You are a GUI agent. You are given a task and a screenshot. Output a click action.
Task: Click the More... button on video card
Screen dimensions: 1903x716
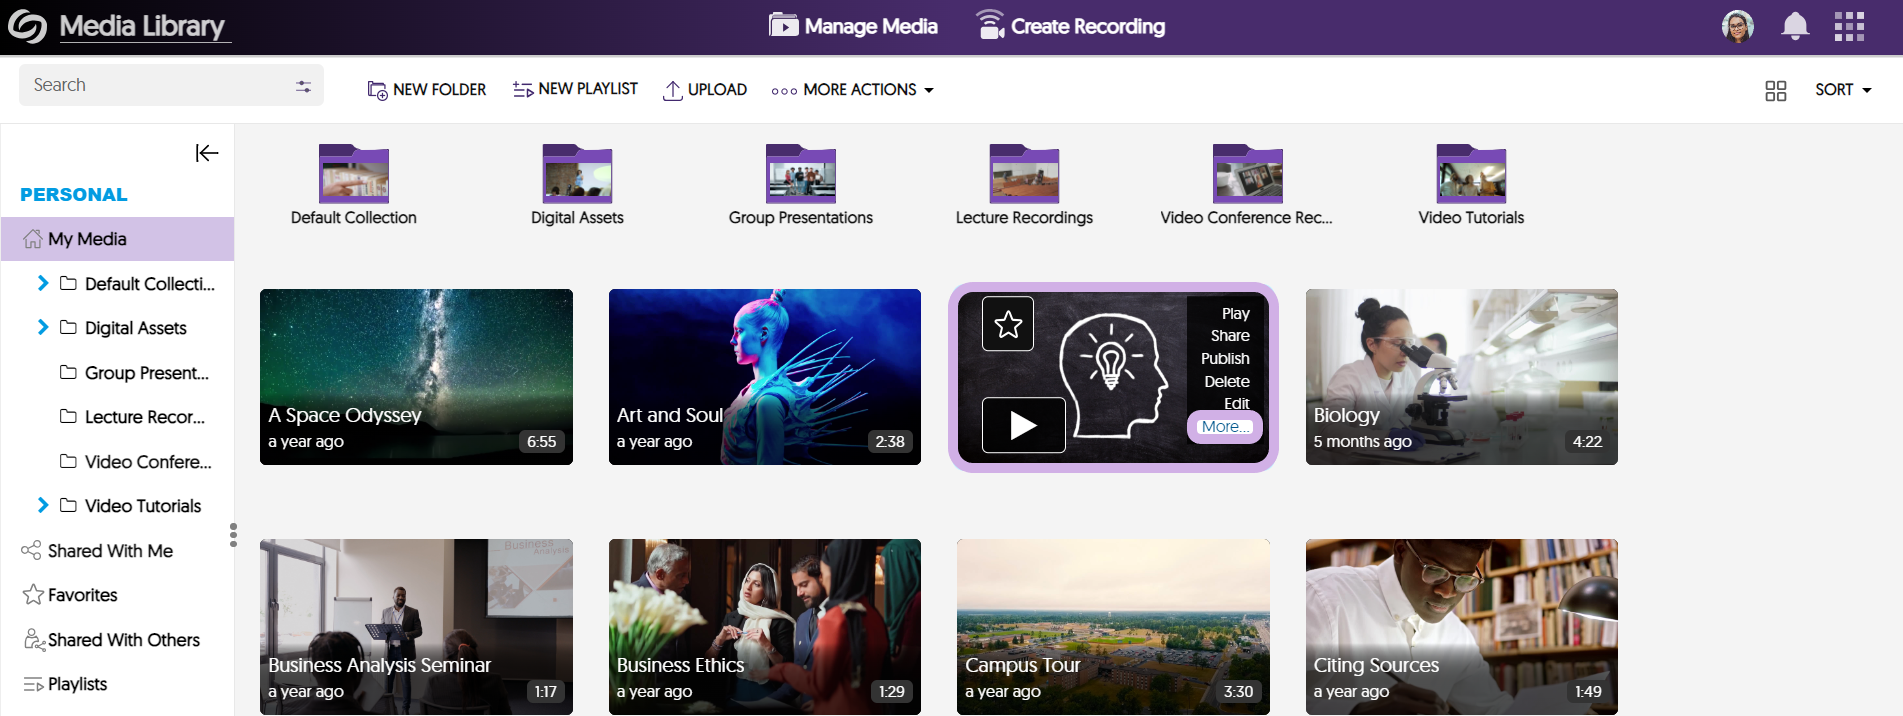[1224, 427]
